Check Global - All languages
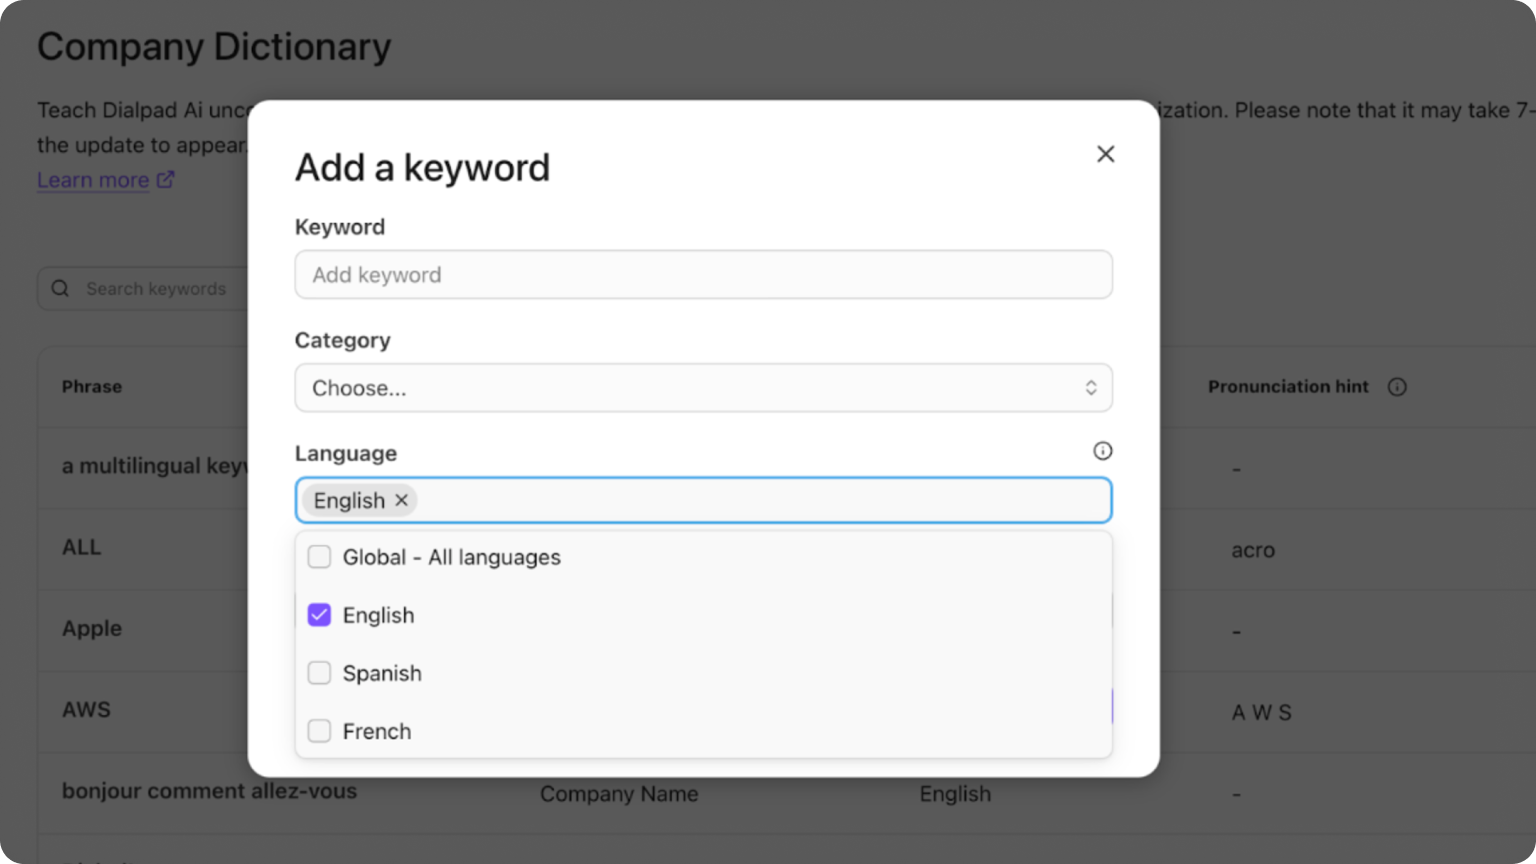Viewport: 1536px width, 864px height. click(319, 557)
